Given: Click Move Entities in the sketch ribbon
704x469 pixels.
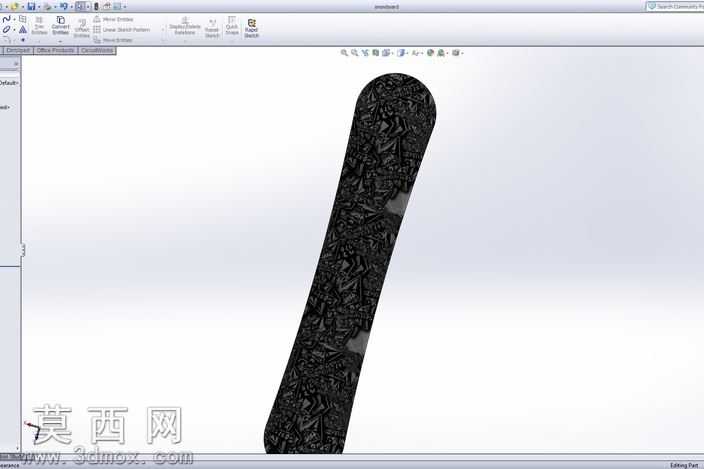Looking at the screenshot, I should (113, 40).
